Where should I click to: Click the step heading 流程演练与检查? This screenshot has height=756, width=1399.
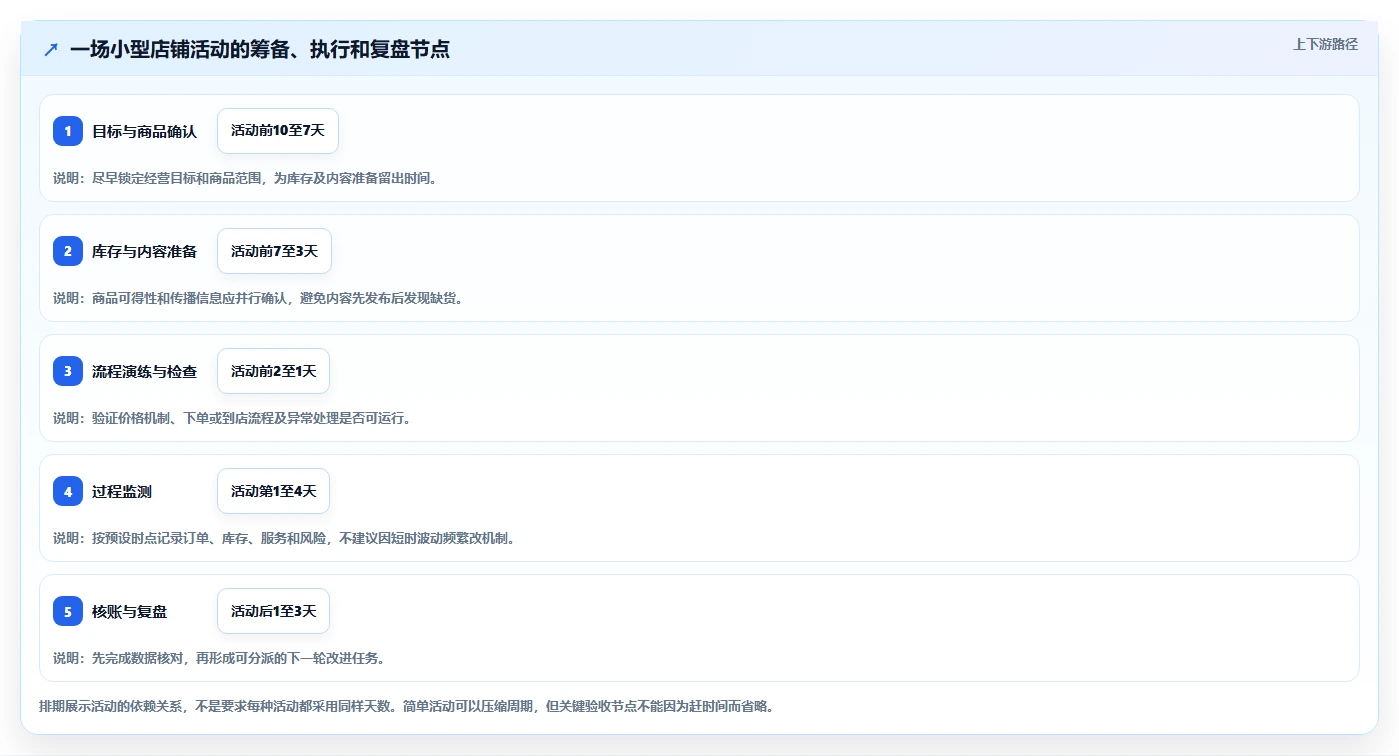pos(144,371)
